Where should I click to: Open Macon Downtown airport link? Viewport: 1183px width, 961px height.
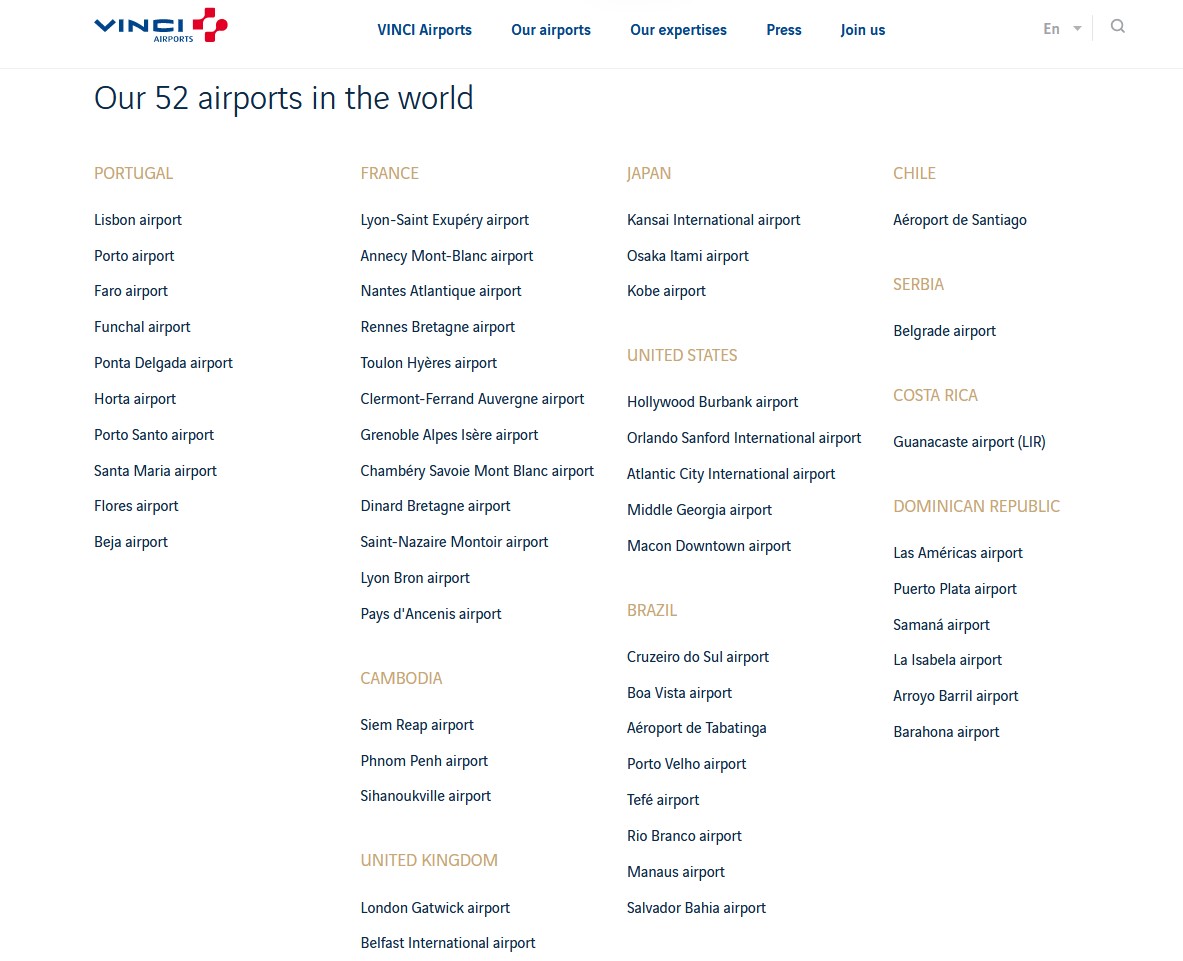pyautogui.click(x=709, y=546)
